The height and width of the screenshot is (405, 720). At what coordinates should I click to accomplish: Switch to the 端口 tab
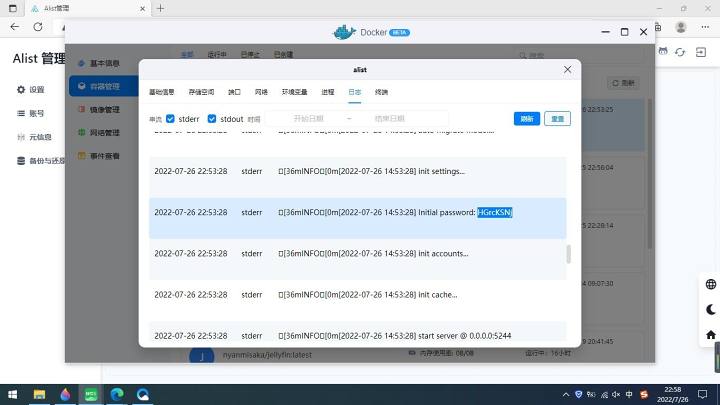[x=234, y=92]
